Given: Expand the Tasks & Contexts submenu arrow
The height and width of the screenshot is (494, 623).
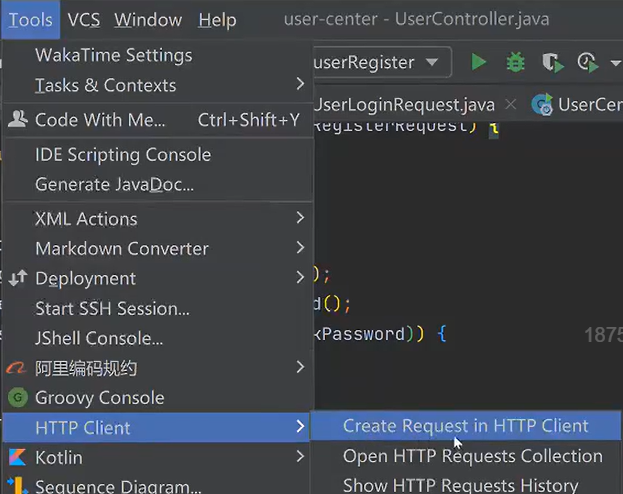Looking at the screenshot, I should [x=300, y=85].
